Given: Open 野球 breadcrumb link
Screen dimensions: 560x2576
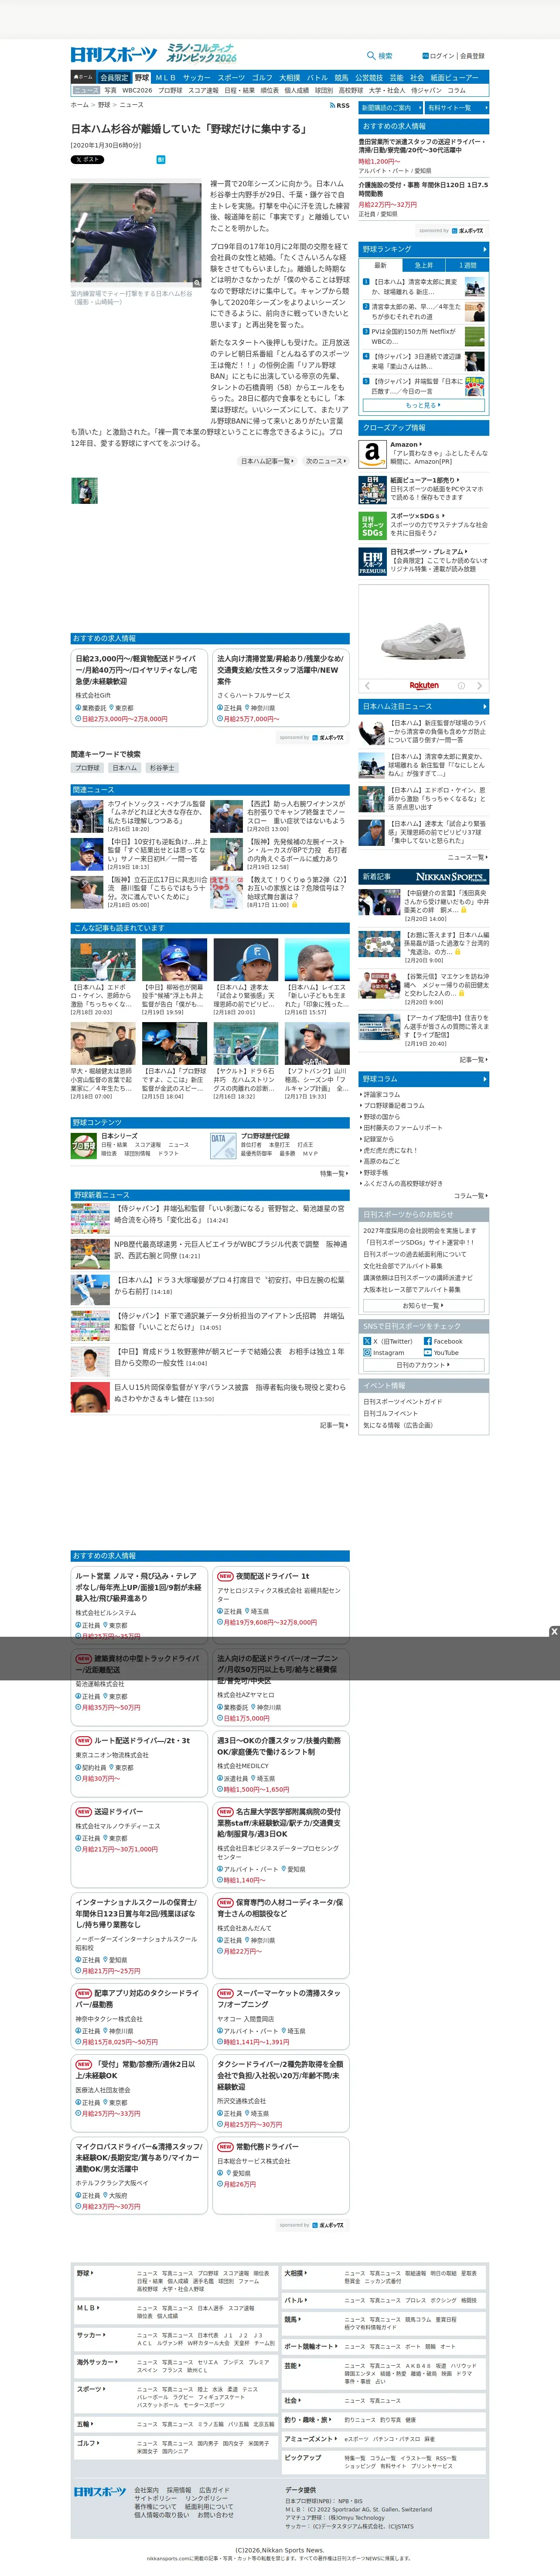Looking at the screenshot, I should pos(104,105).
